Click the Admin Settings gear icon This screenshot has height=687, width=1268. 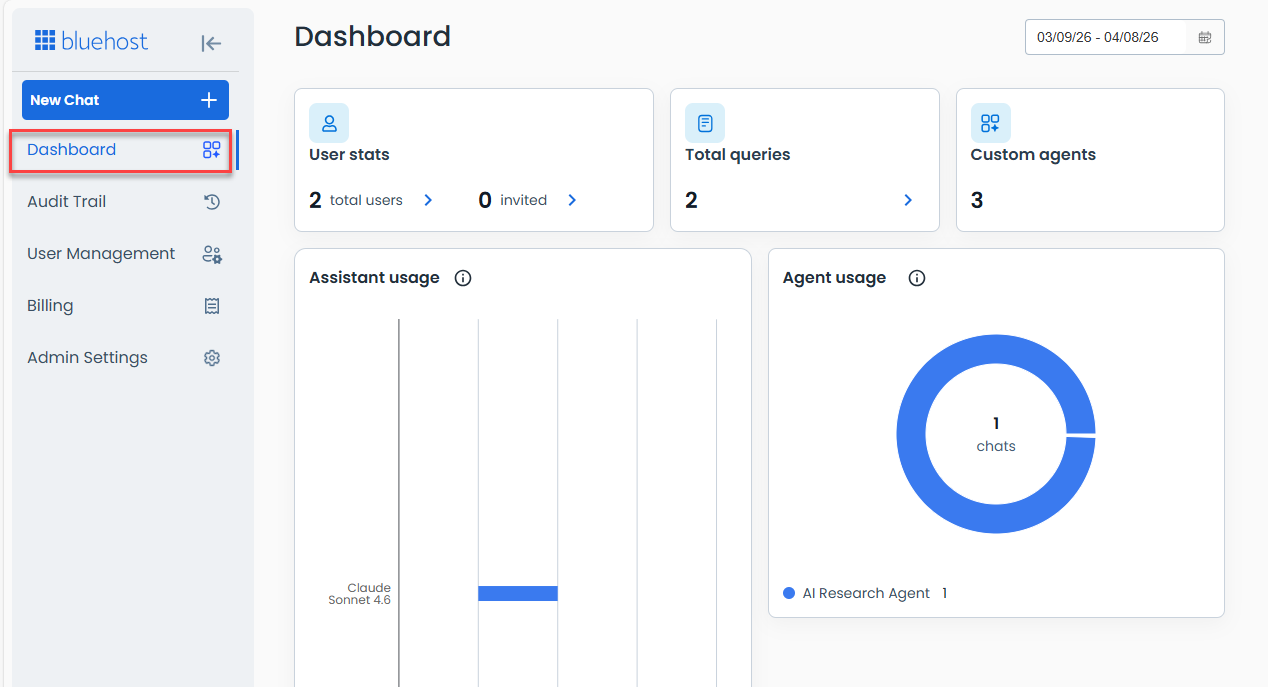[212, 358]
